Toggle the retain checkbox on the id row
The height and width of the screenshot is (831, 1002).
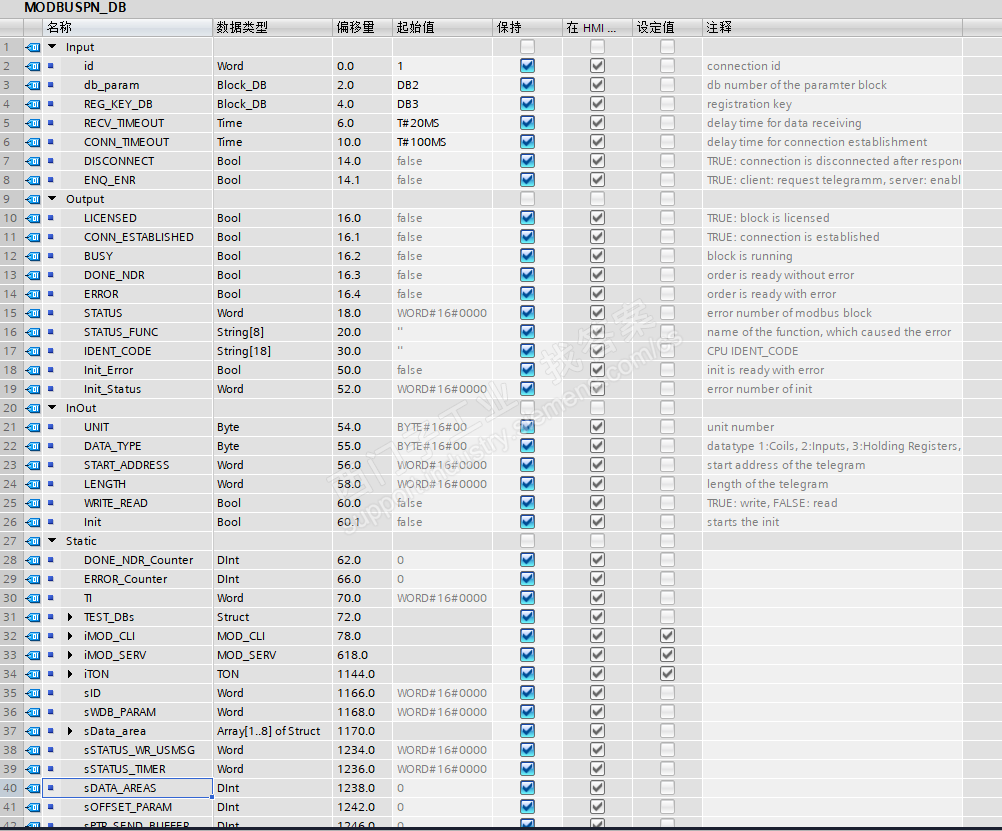527,66
